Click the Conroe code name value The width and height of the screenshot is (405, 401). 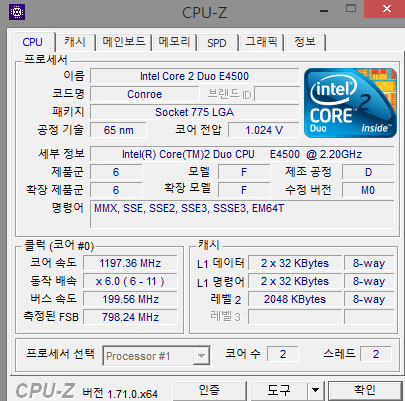click(x=145, y=94)
